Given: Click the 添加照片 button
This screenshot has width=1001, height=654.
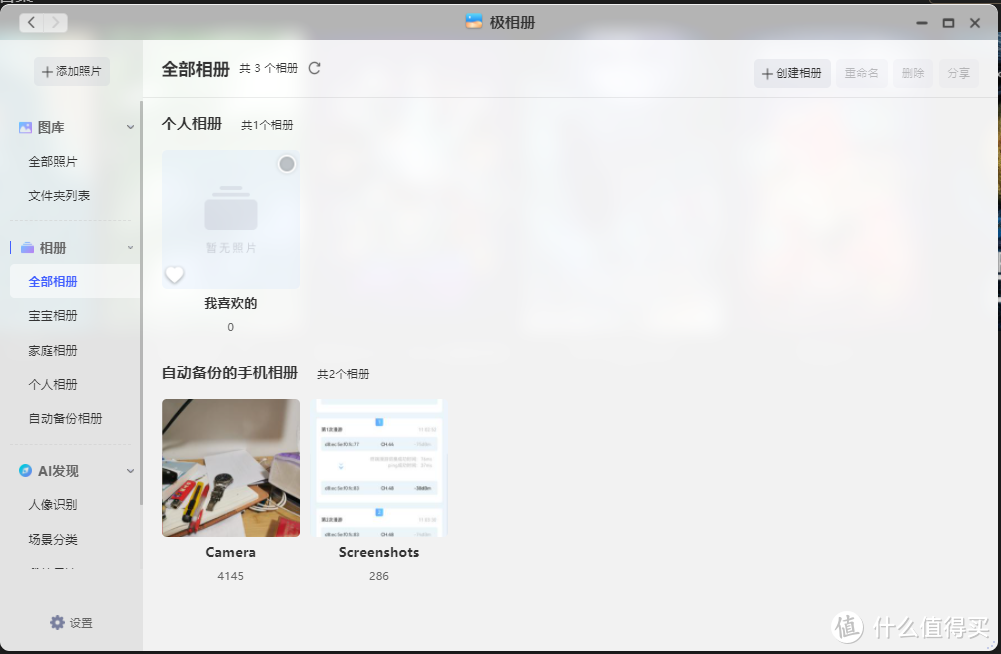Looking at the screenshot, I should tap(71, 72).
